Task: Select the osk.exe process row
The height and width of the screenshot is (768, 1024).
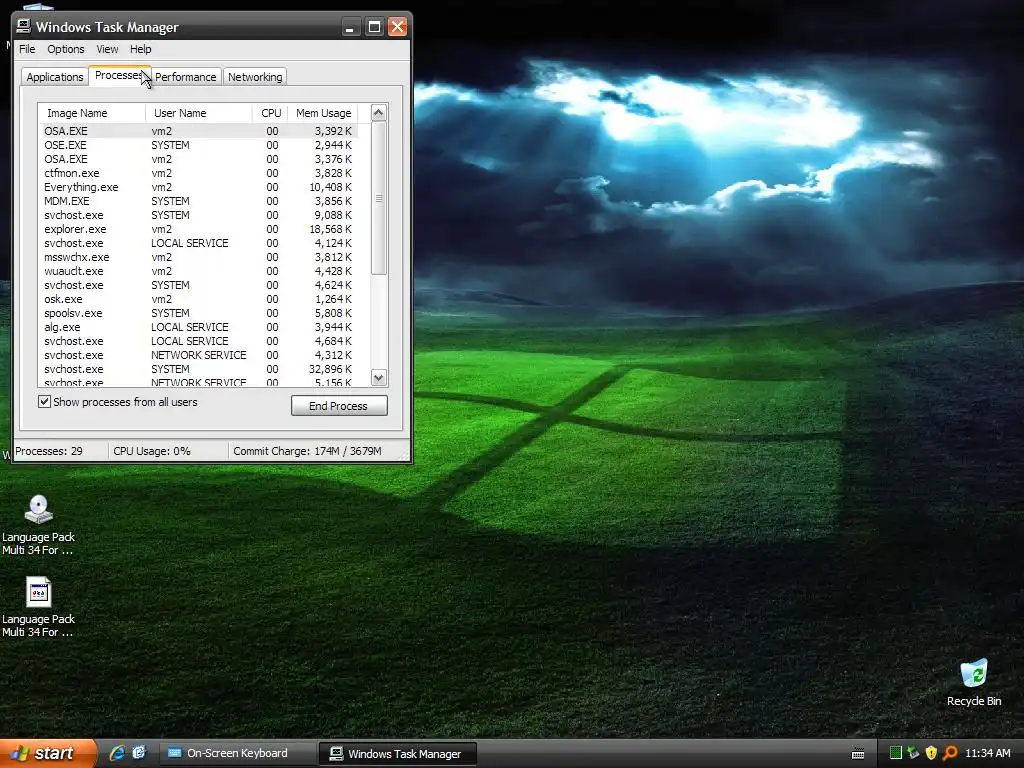Action: click(199, 299)
